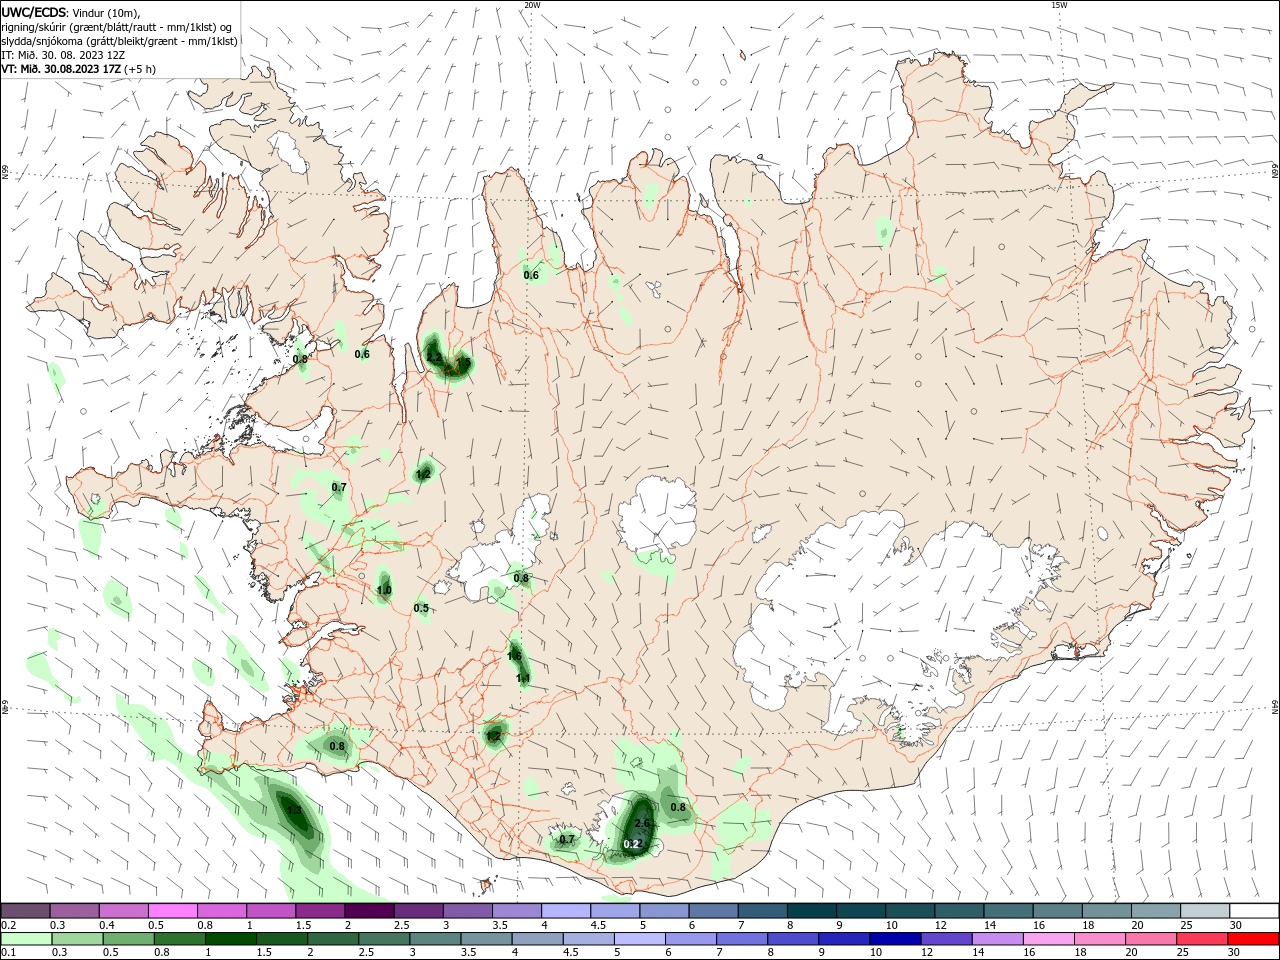Pick the pale pink 16 swatch in lower legend
Image resolution: width=1280 pixels, height=960 pixels.
pos(1049,939)
